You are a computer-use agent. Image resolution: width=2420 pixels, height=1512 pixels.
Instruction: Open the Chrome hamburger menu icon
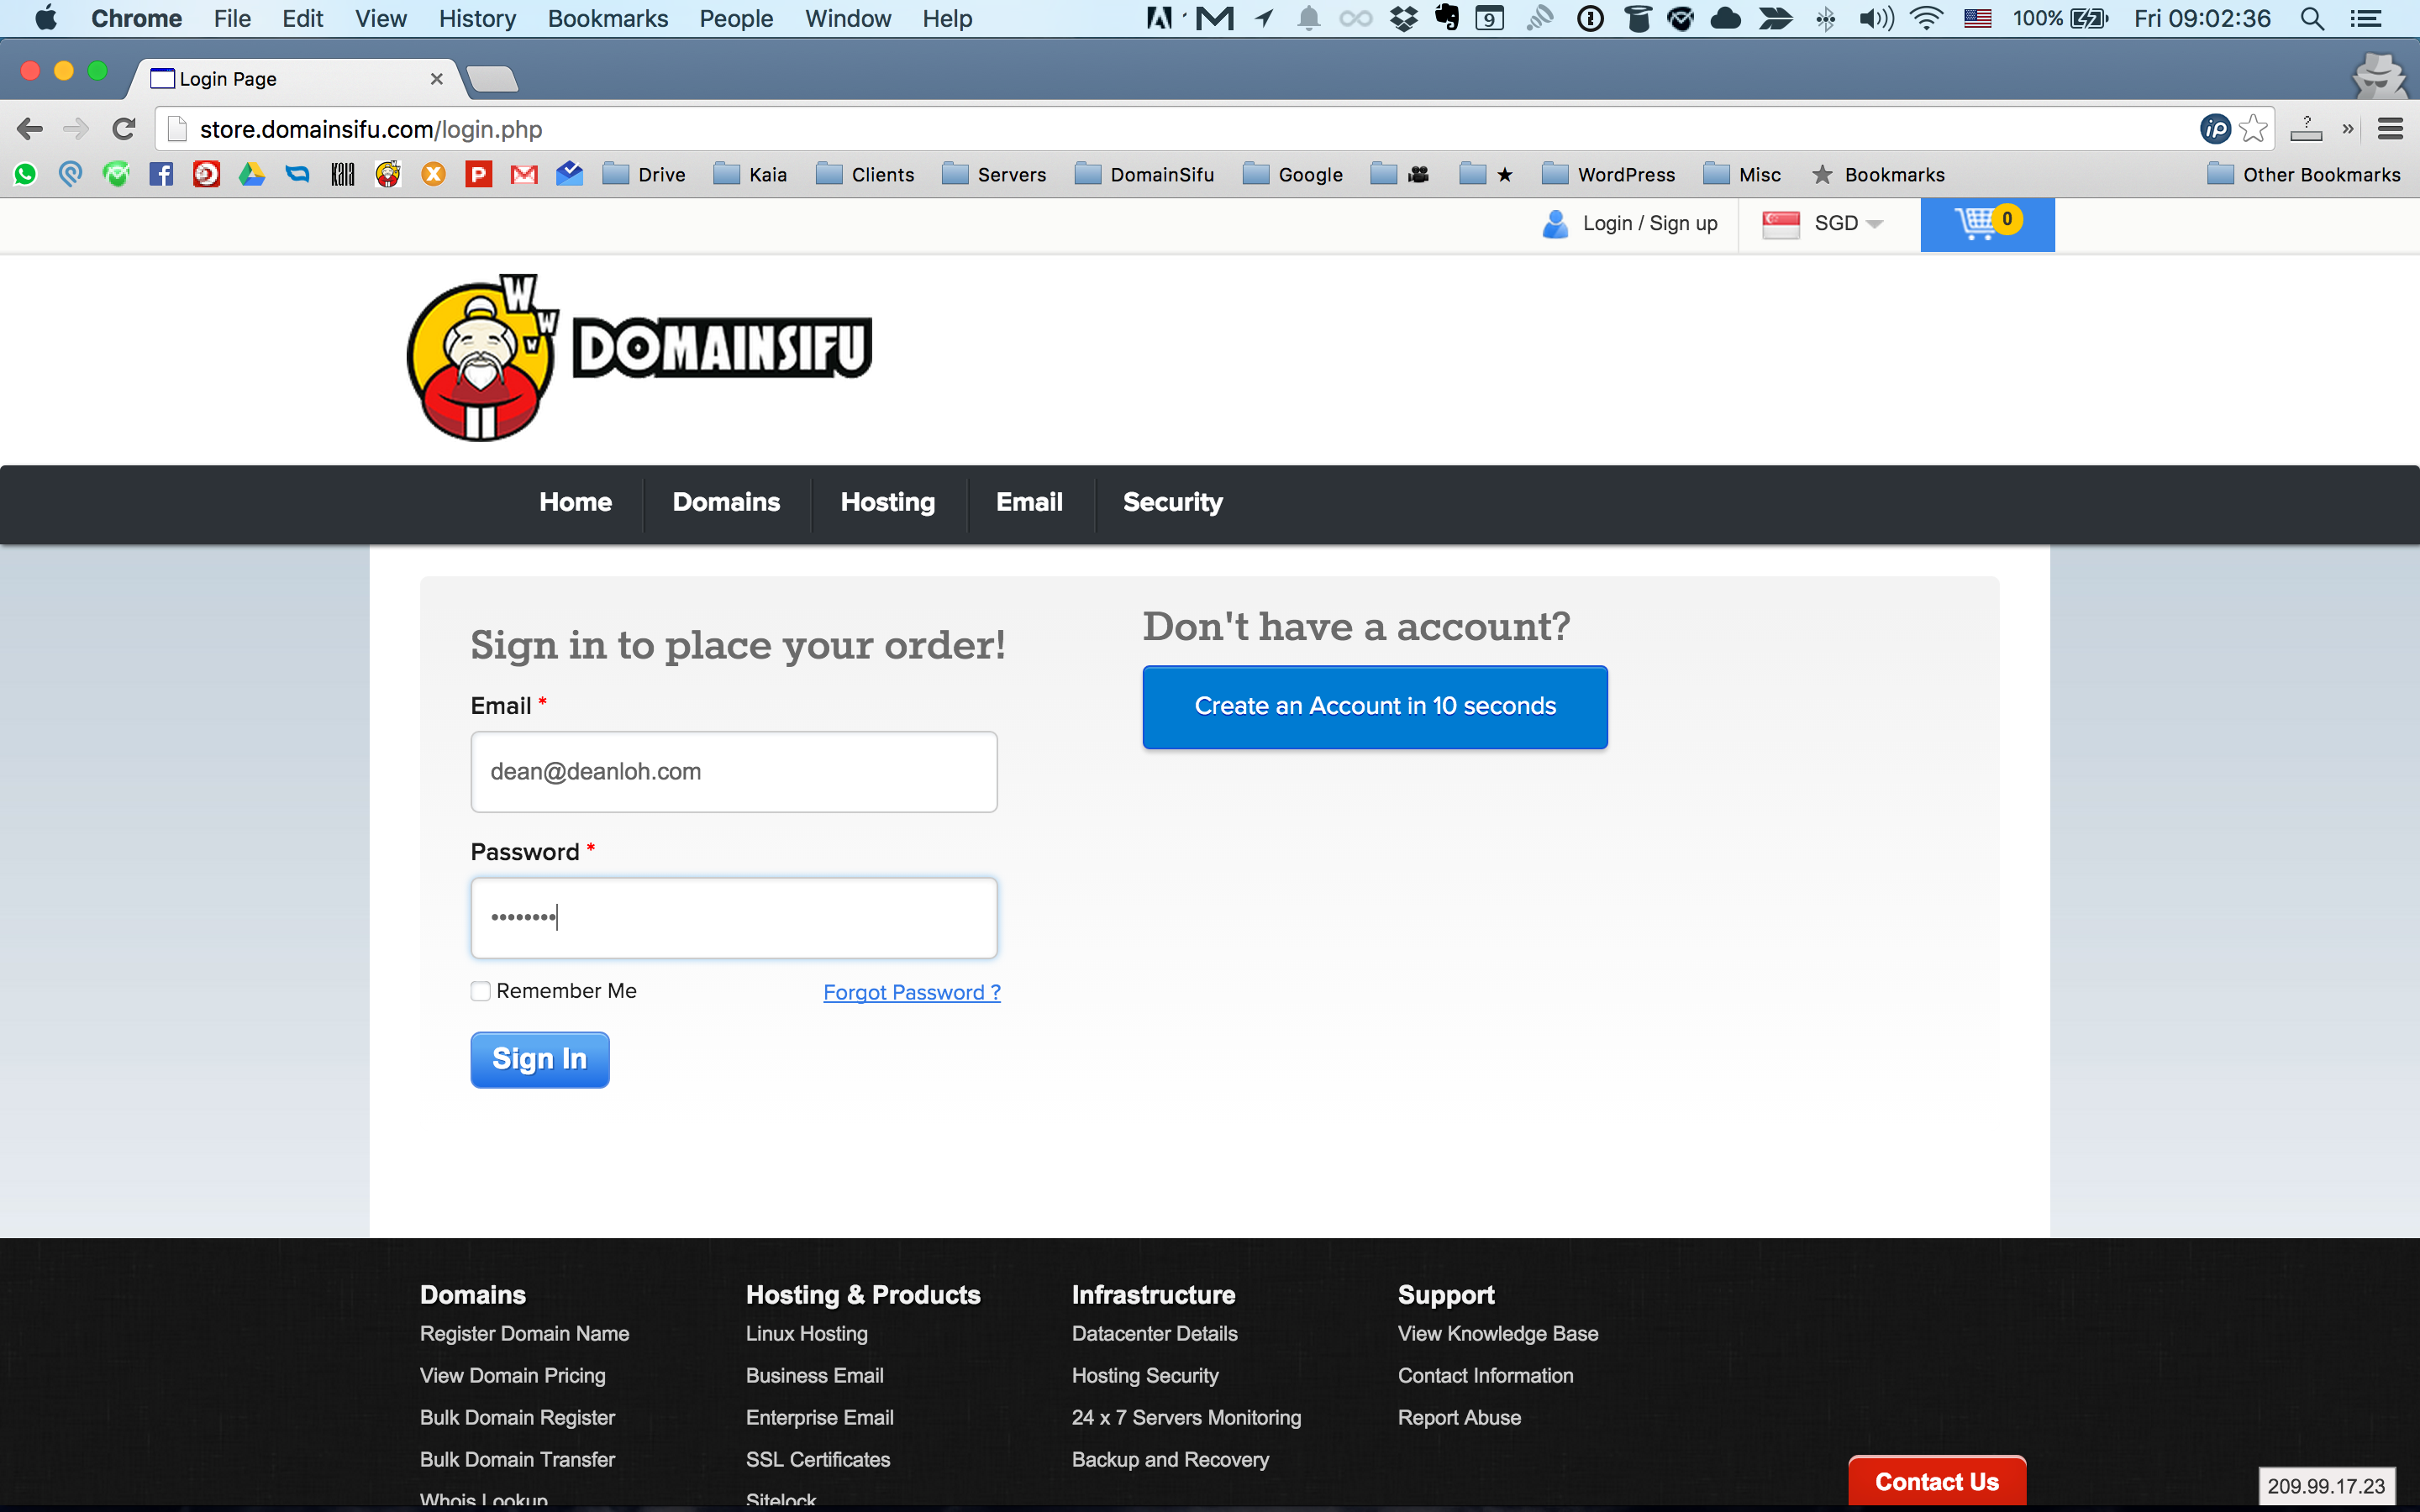tap(2390, 129)
